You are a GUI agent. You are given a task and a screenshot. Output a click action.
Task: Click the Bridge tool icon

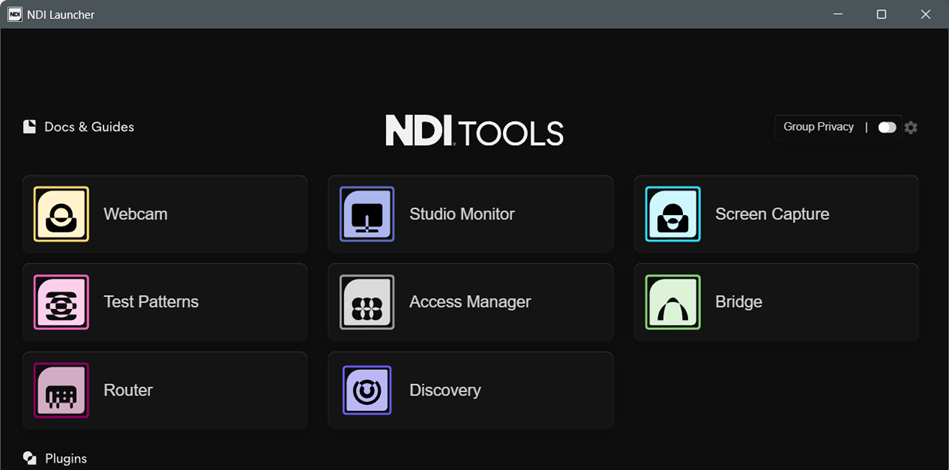673,302
